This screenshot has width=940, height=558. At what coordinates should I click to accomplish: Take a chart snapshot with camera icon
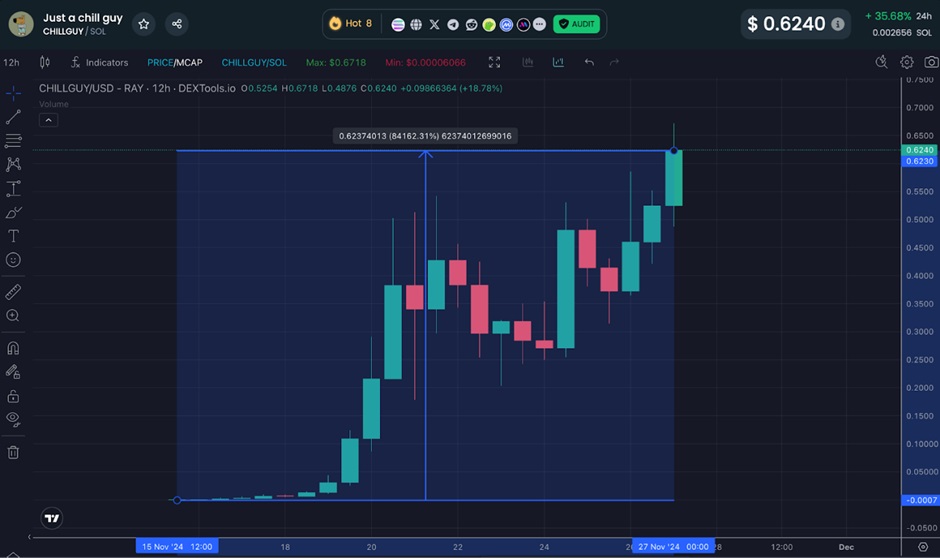coord(931,62)
